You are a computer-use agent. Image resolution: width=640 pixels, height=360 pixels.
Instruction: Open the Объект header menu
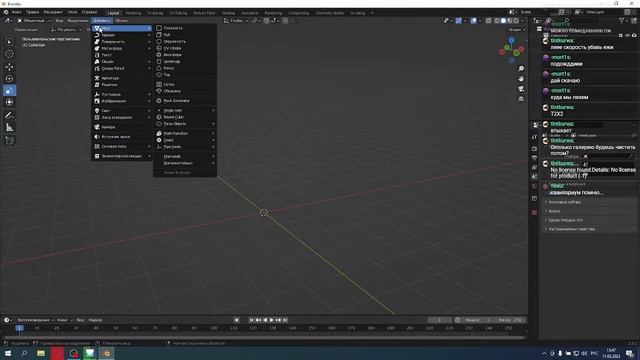click(121, 20)
